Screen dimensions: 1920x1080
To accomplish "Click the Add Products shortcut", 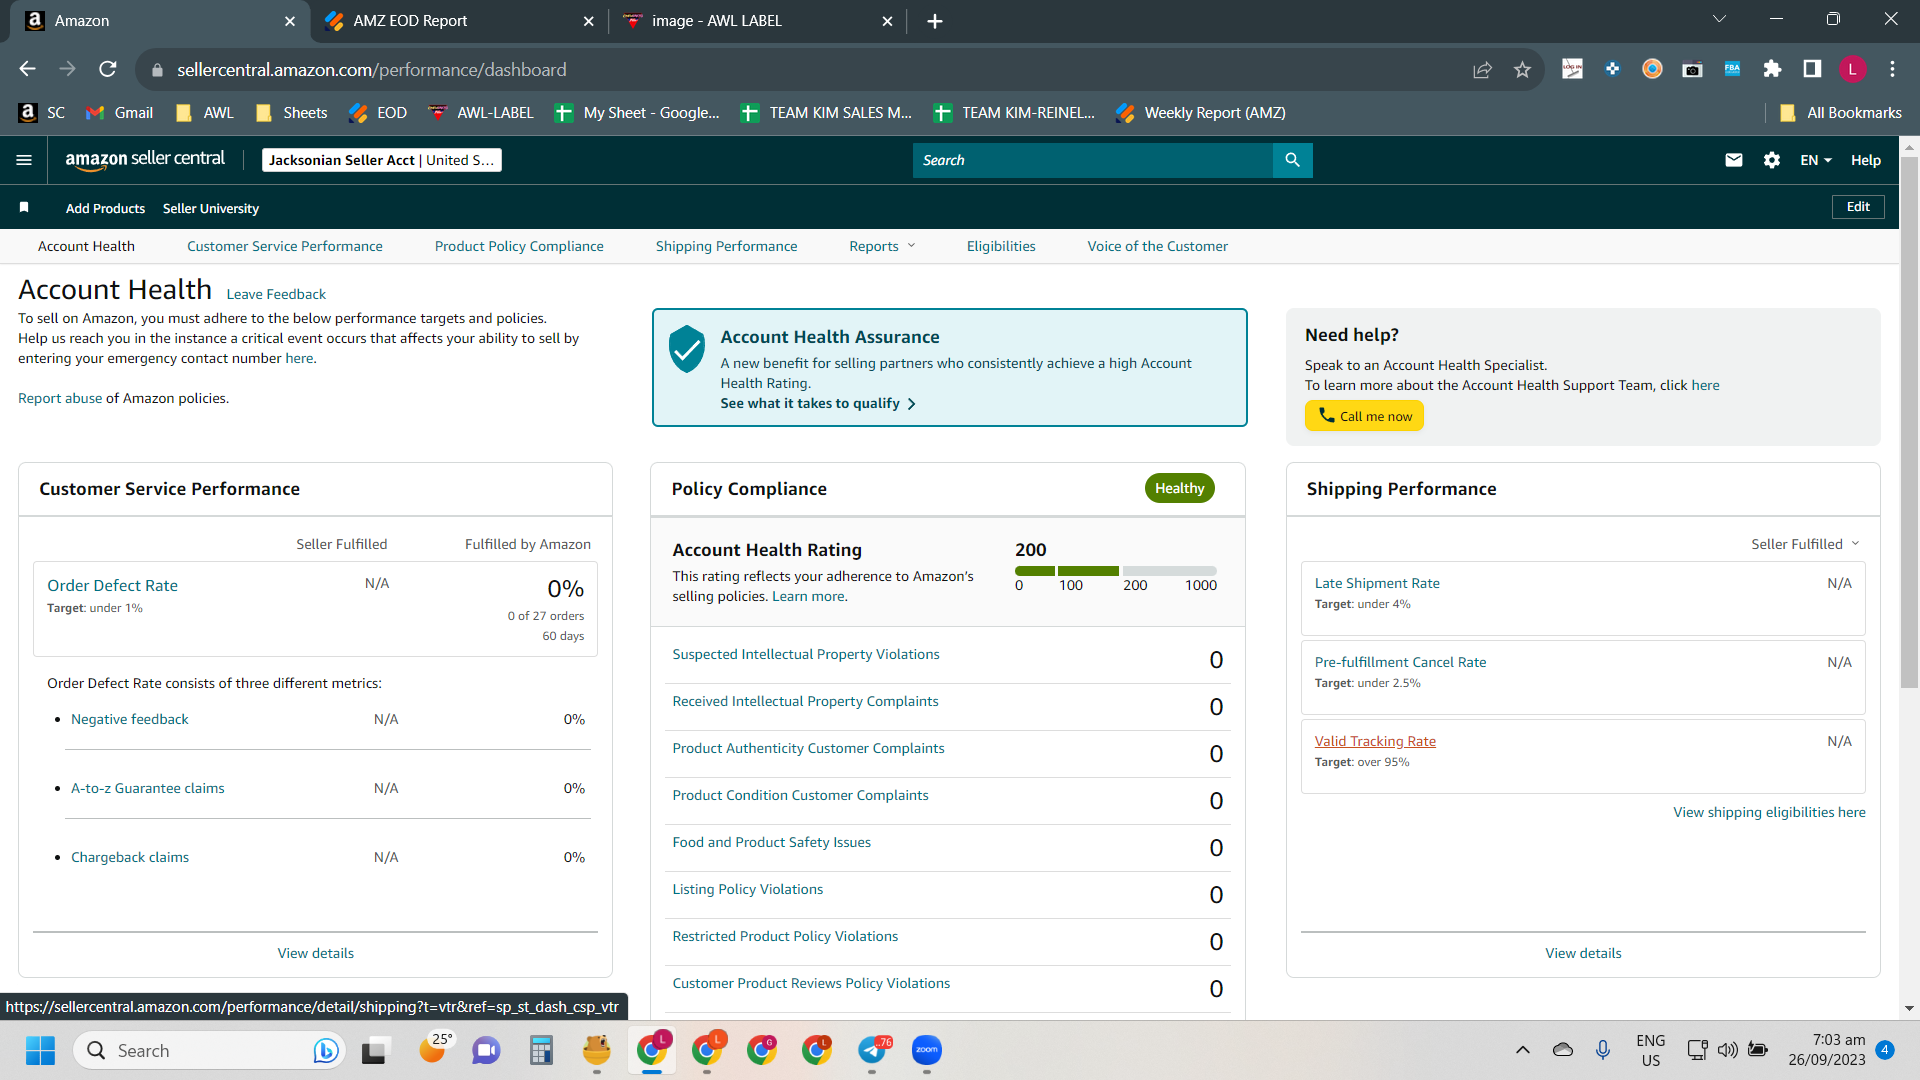I will click(105, 208).
